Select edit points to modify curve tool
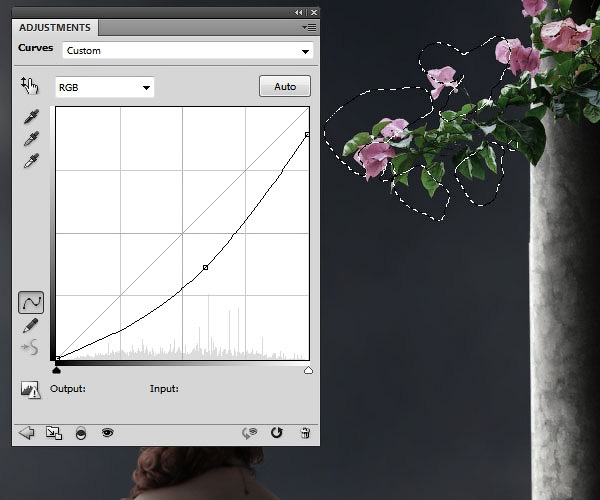600x500 pixels. click(x=31, y=303)
